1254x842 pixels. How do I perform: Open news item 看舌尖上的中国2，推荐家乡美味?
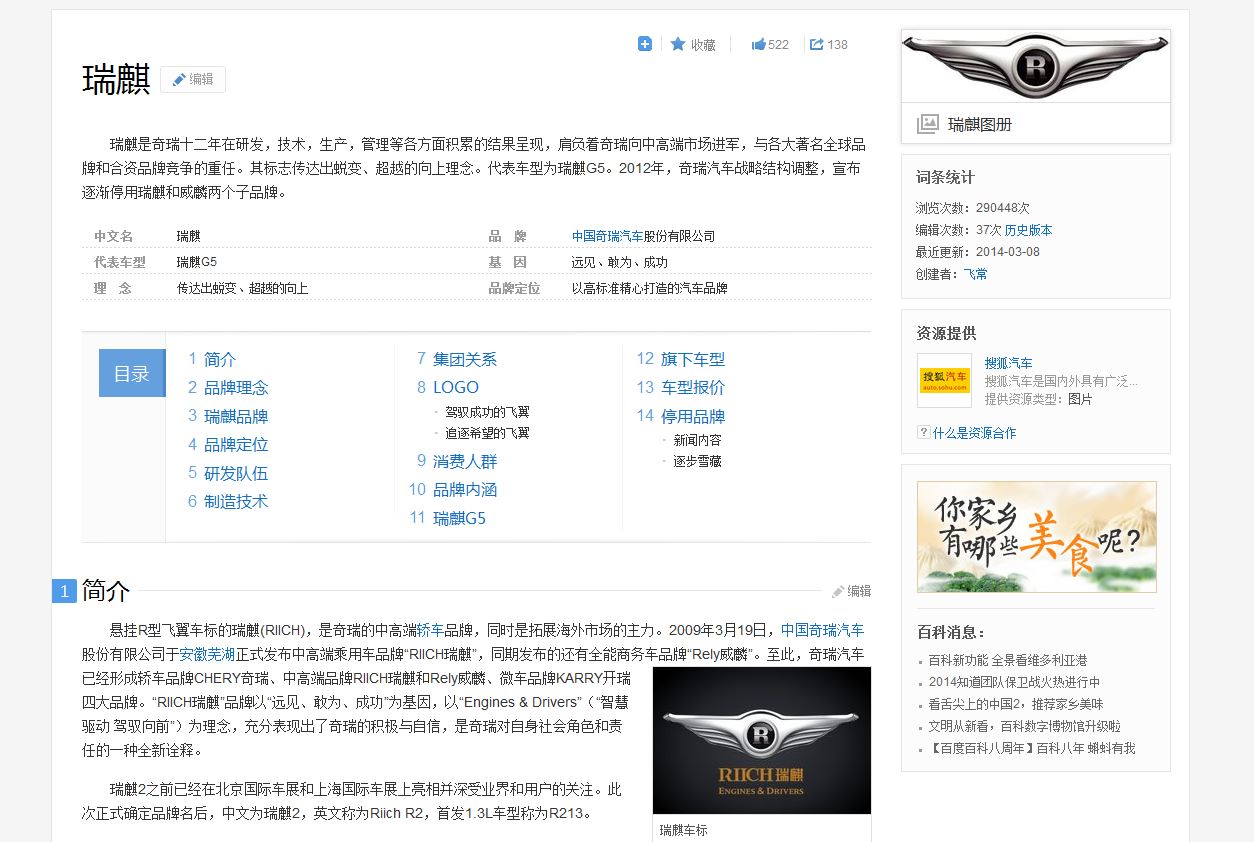[1016, 704]
